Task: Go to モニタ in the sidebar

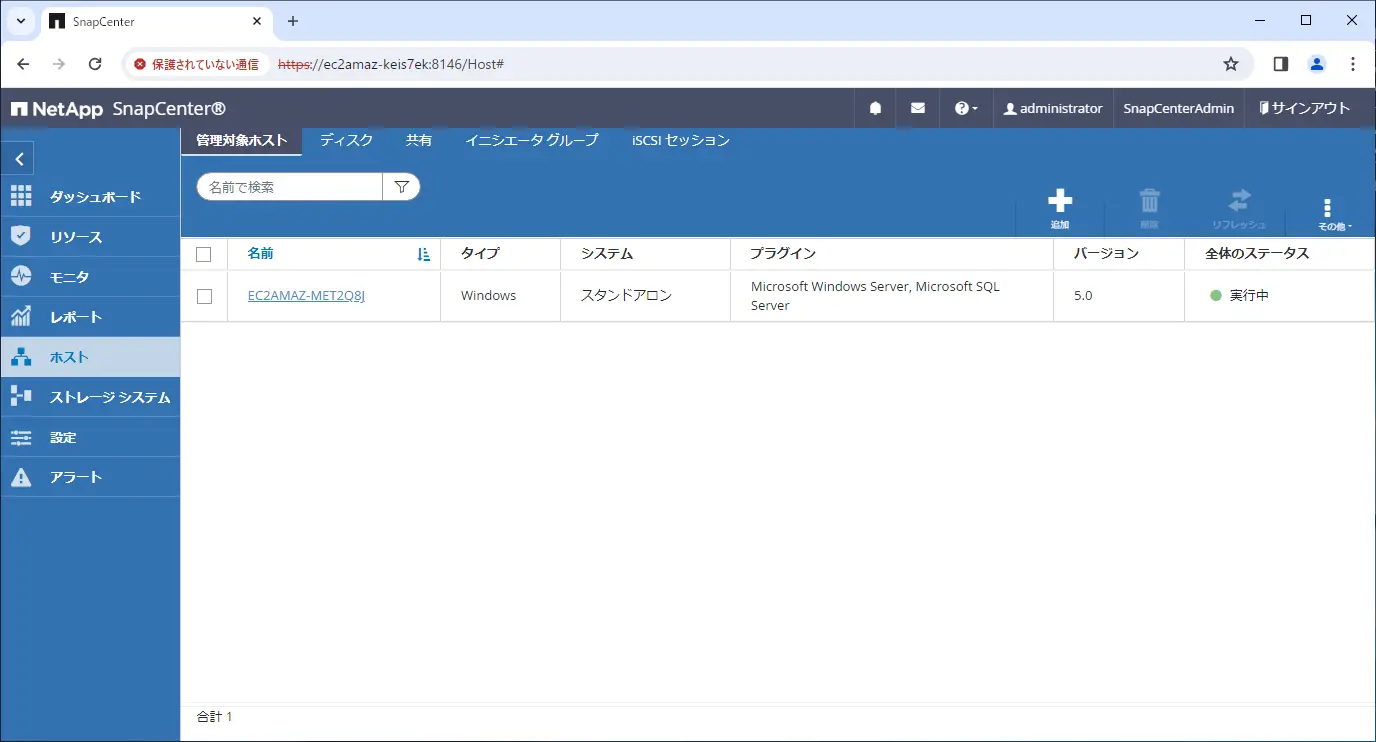Action: (x=90, y=277)
